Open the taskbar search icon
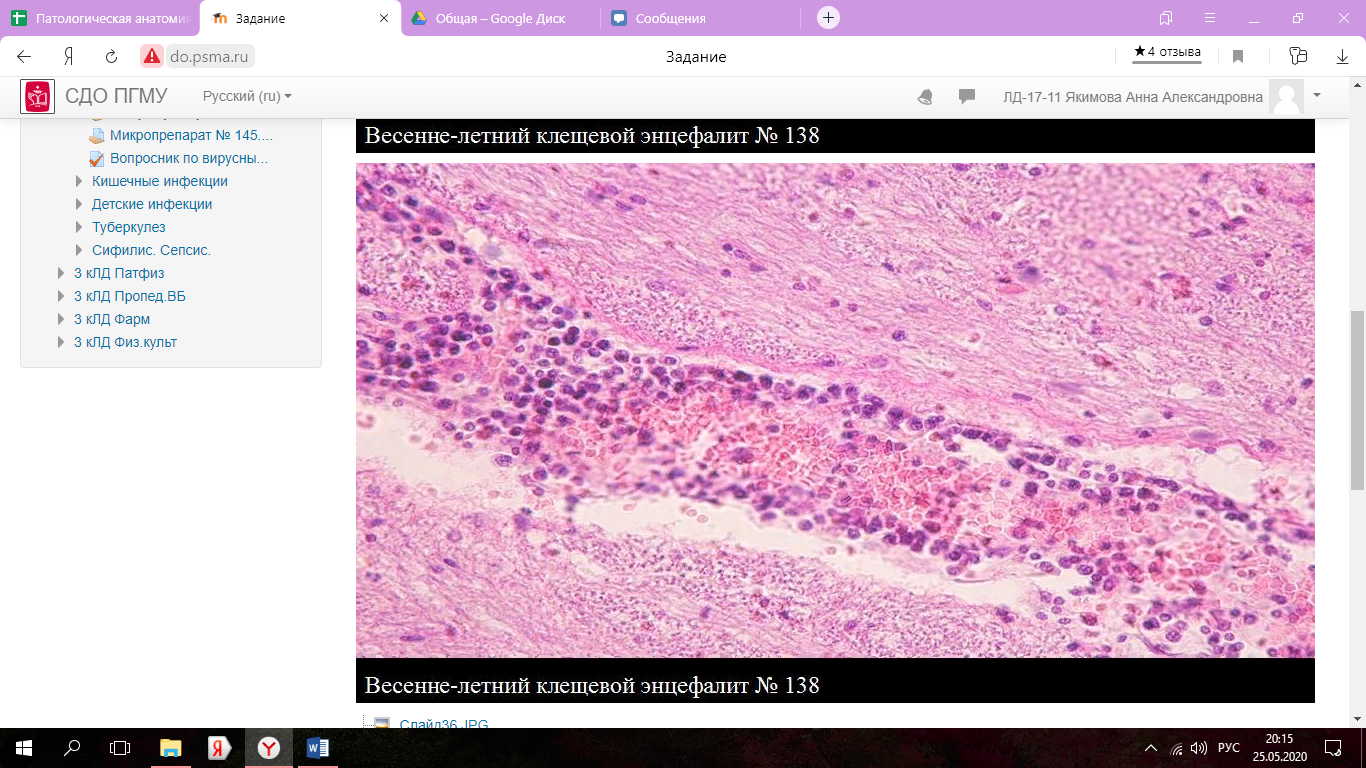 point(72,747)
